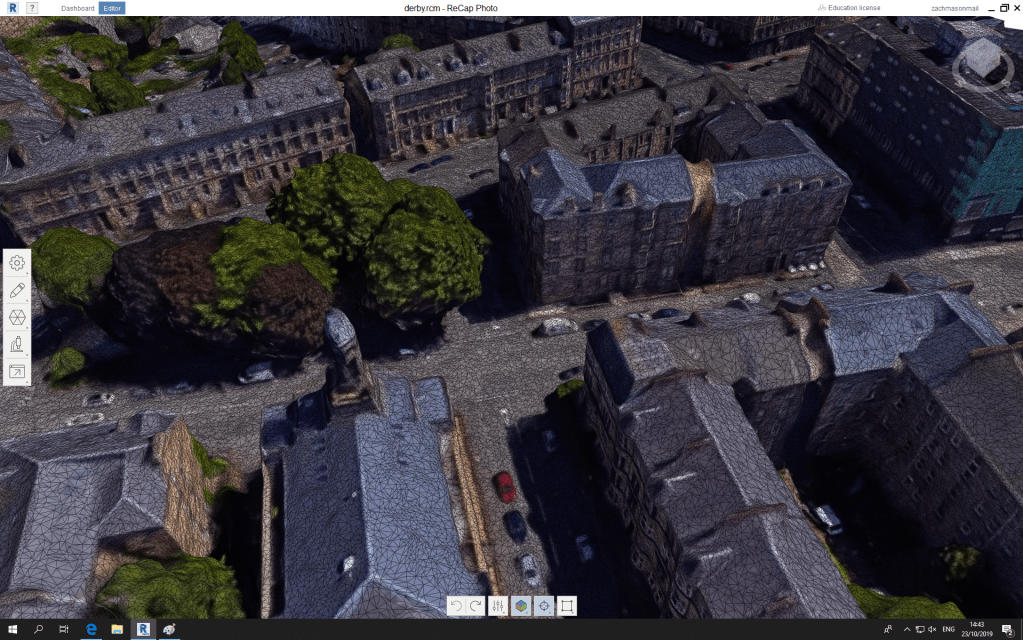Open the display settings sliders icon

498,605
